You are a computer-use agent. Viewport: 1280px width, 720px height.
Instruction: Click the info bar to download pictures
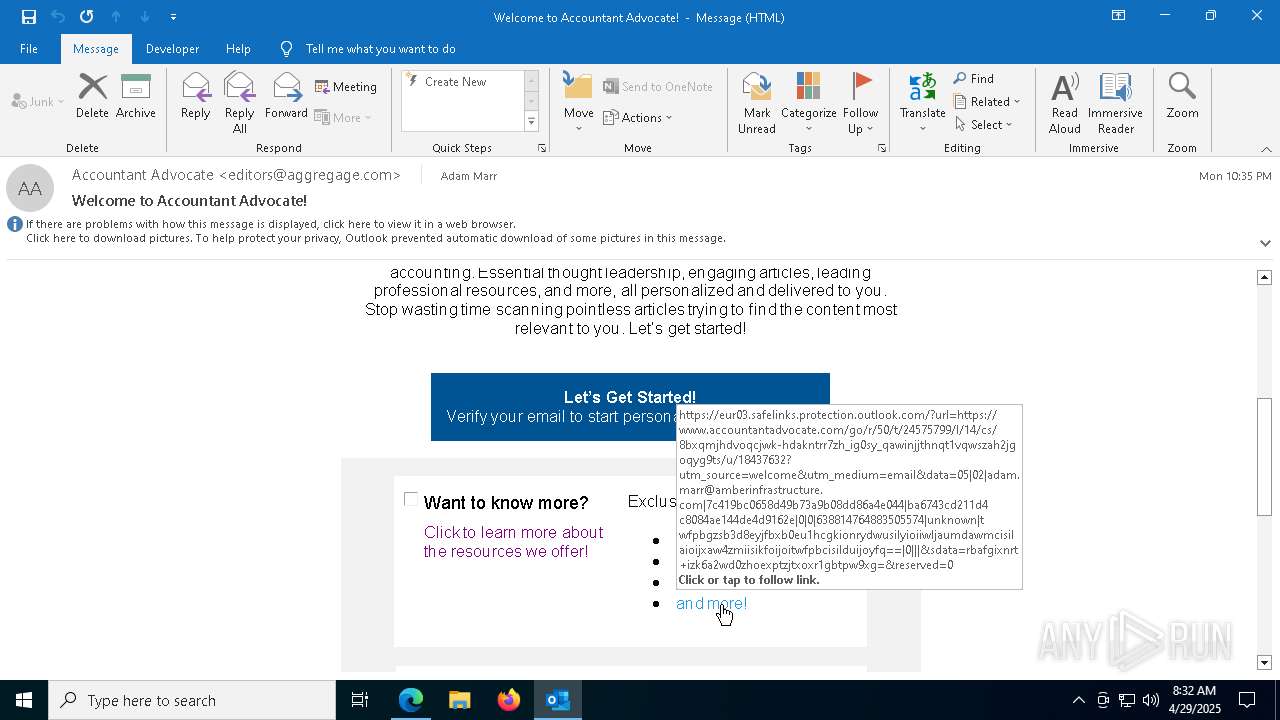(375, 238)
